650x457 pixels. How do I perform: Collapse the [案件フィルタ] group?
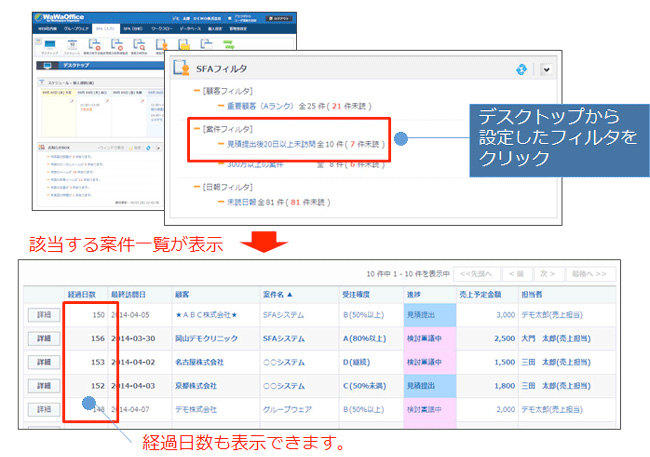click(198, 130)
